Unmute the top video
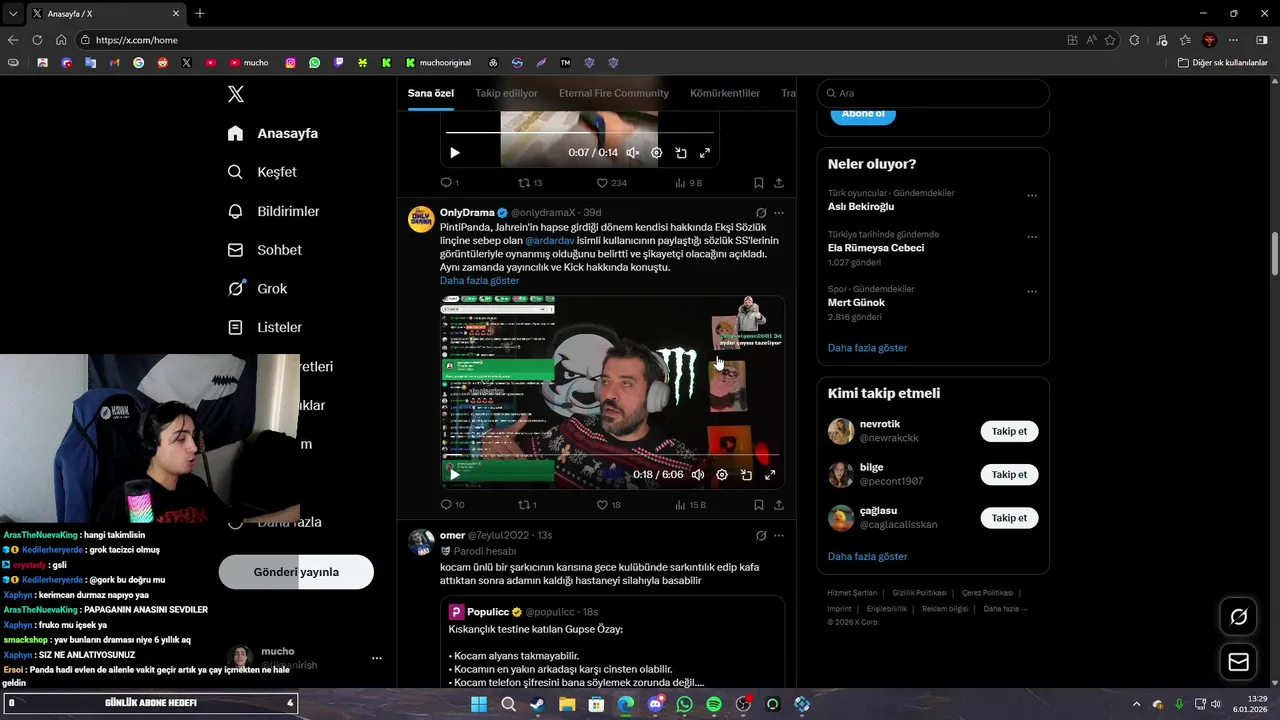 click(x=633, y=153)
